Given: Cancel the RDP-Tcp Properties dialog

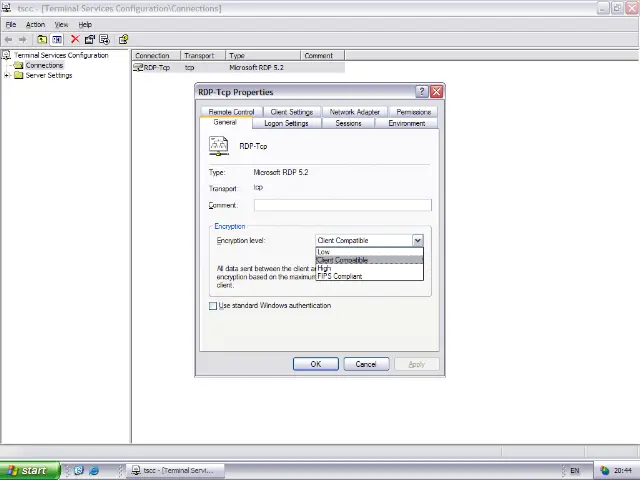Looking at the screenshot, I should click(366, 364).
